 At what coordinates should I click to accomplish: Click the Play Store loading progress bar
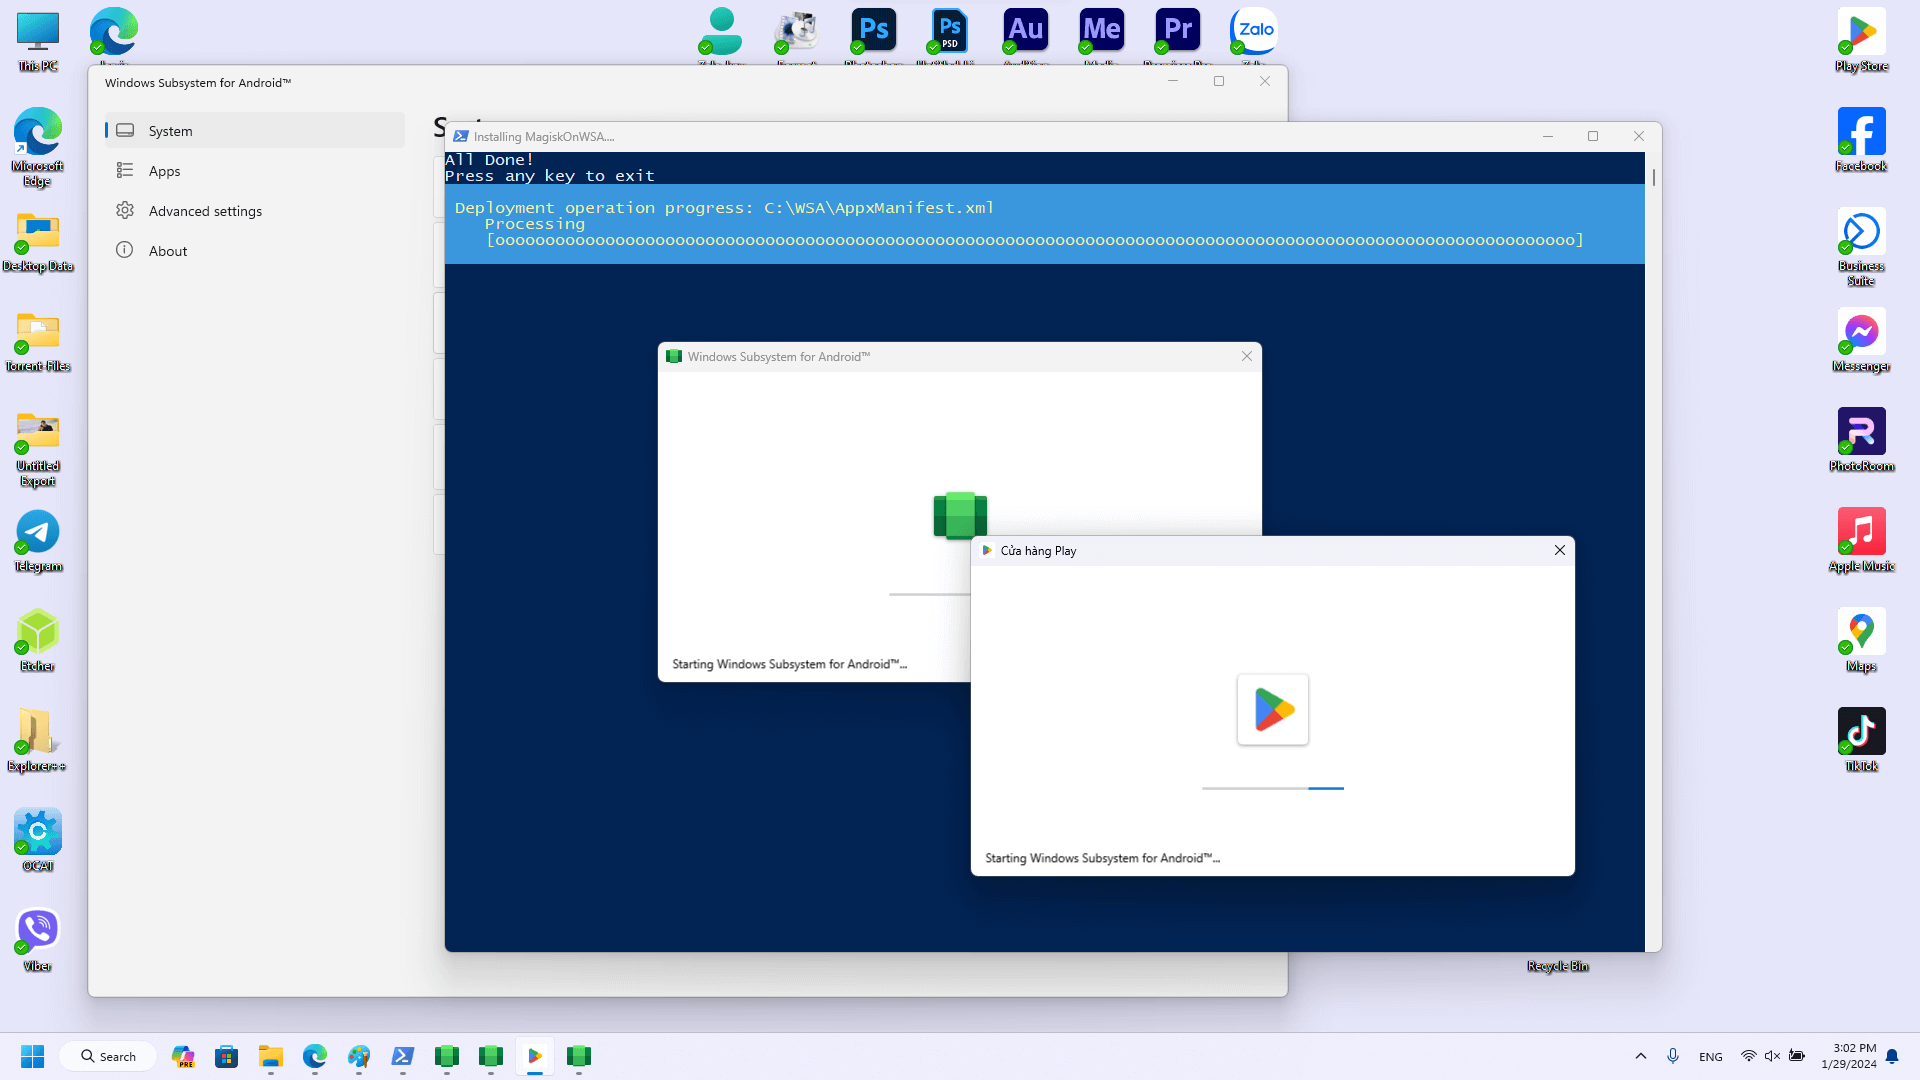coord(1272,788)
